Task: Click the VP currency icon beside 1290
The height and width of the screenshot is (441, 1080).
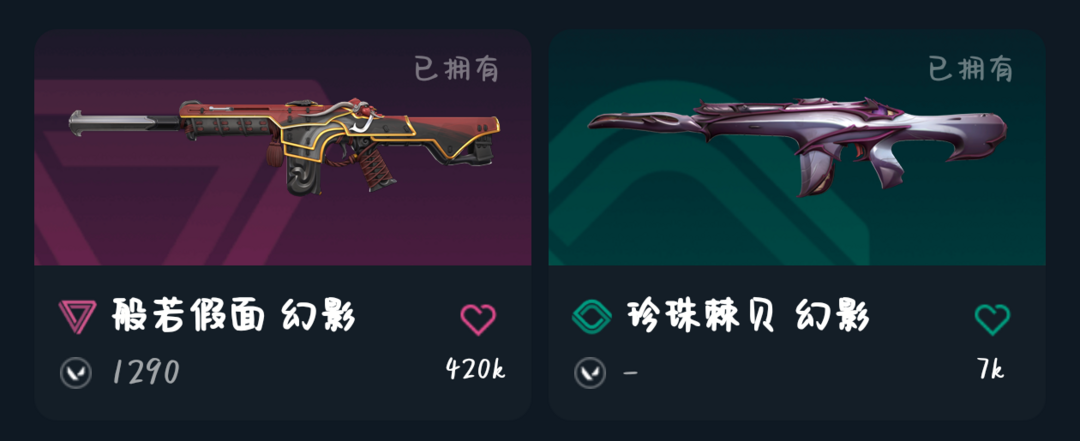Action: point(76,373)
